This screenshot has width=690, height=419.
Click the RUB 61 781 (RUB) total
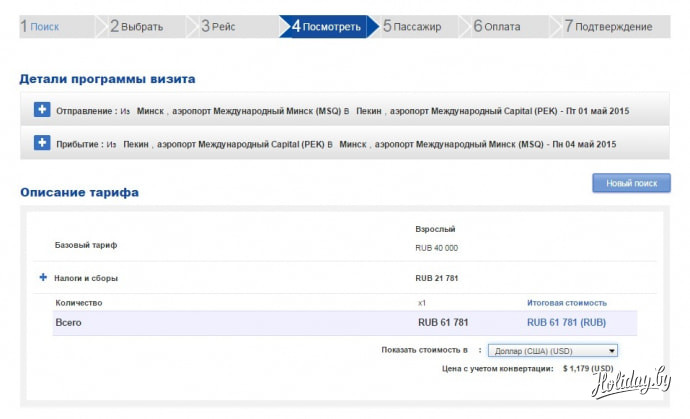[x=566, y=322]
